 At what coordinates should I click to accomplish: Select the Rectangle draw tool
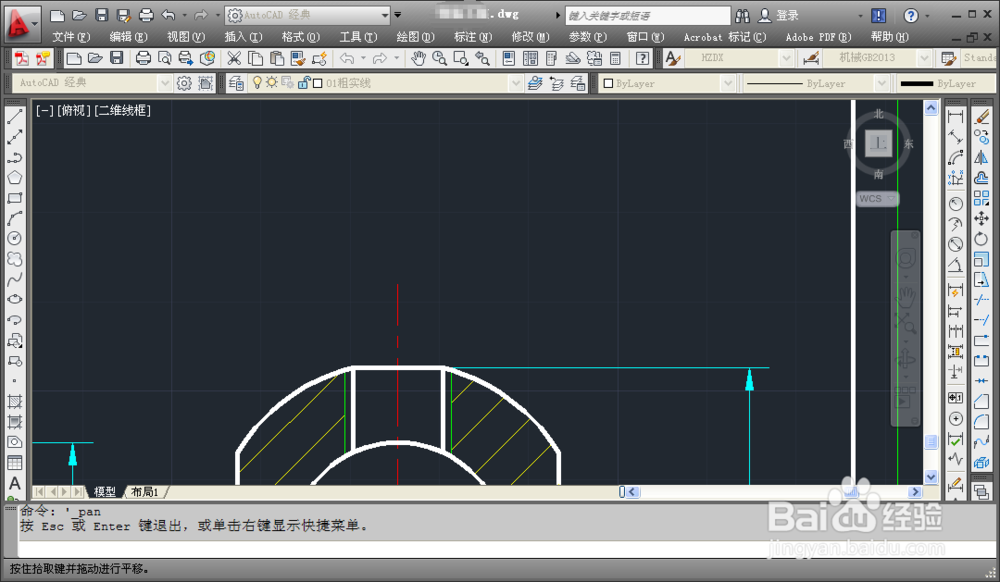click(15, 198)
